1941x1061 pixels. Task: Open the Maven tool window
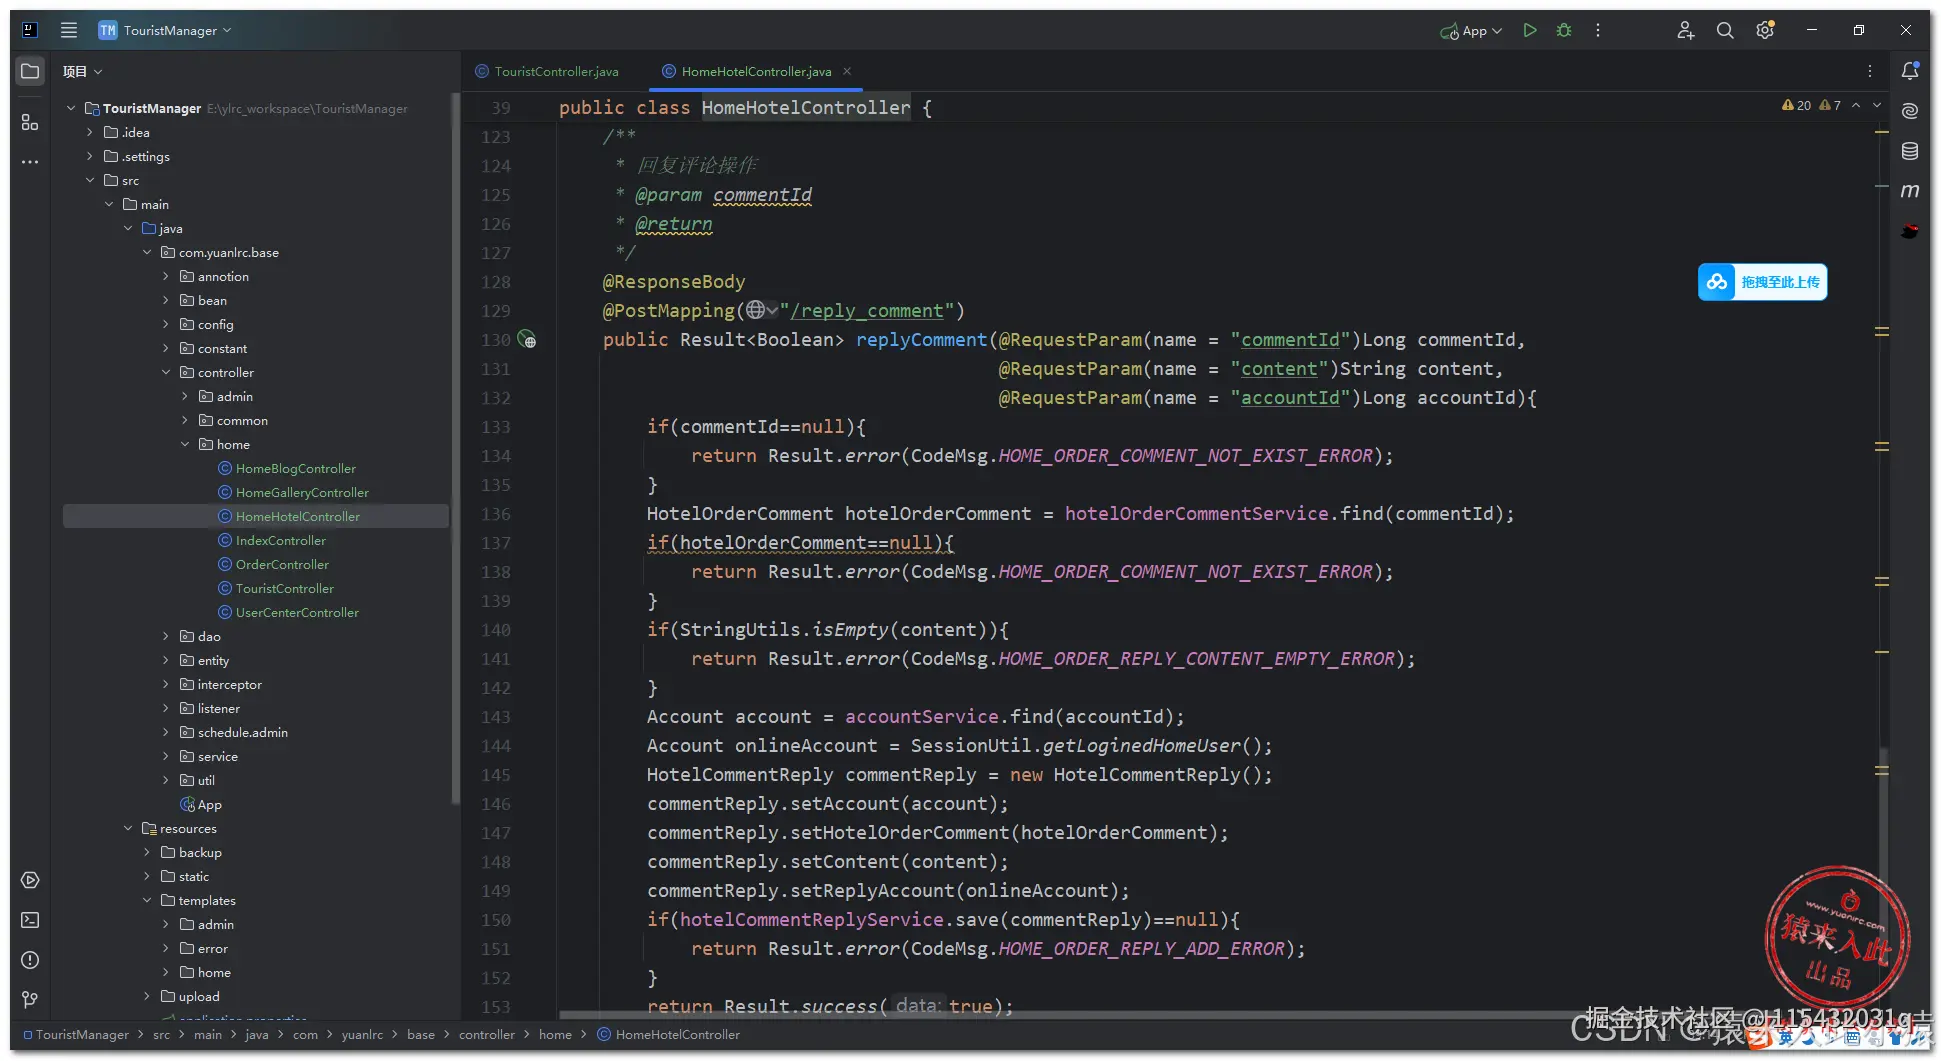coord(1910,191)
